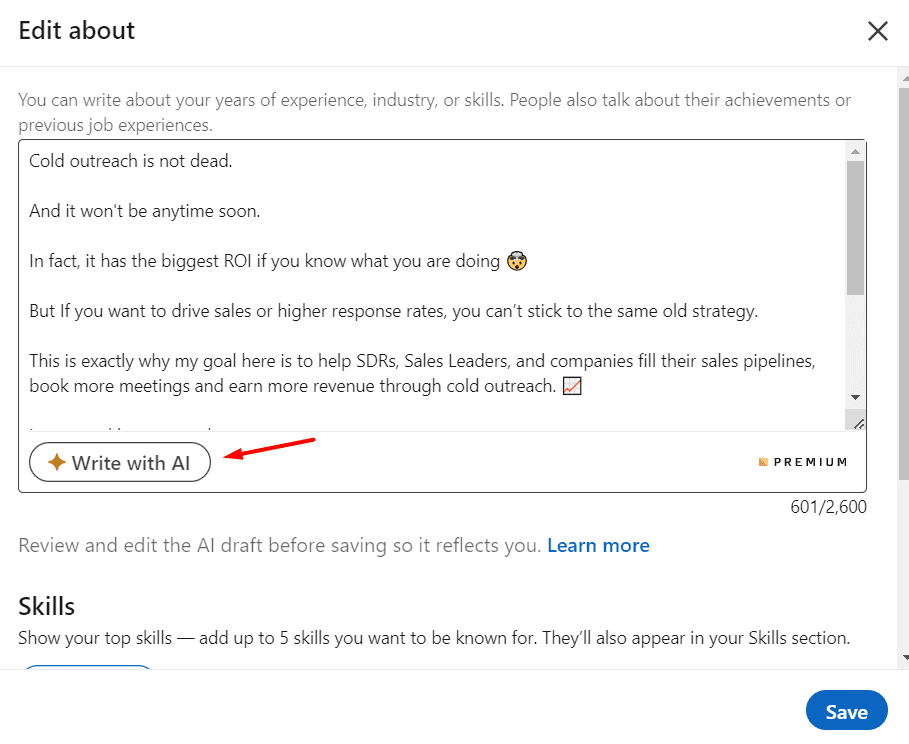
Task: Click the sparkle icon in Write with AI
Action: [57, 462]
